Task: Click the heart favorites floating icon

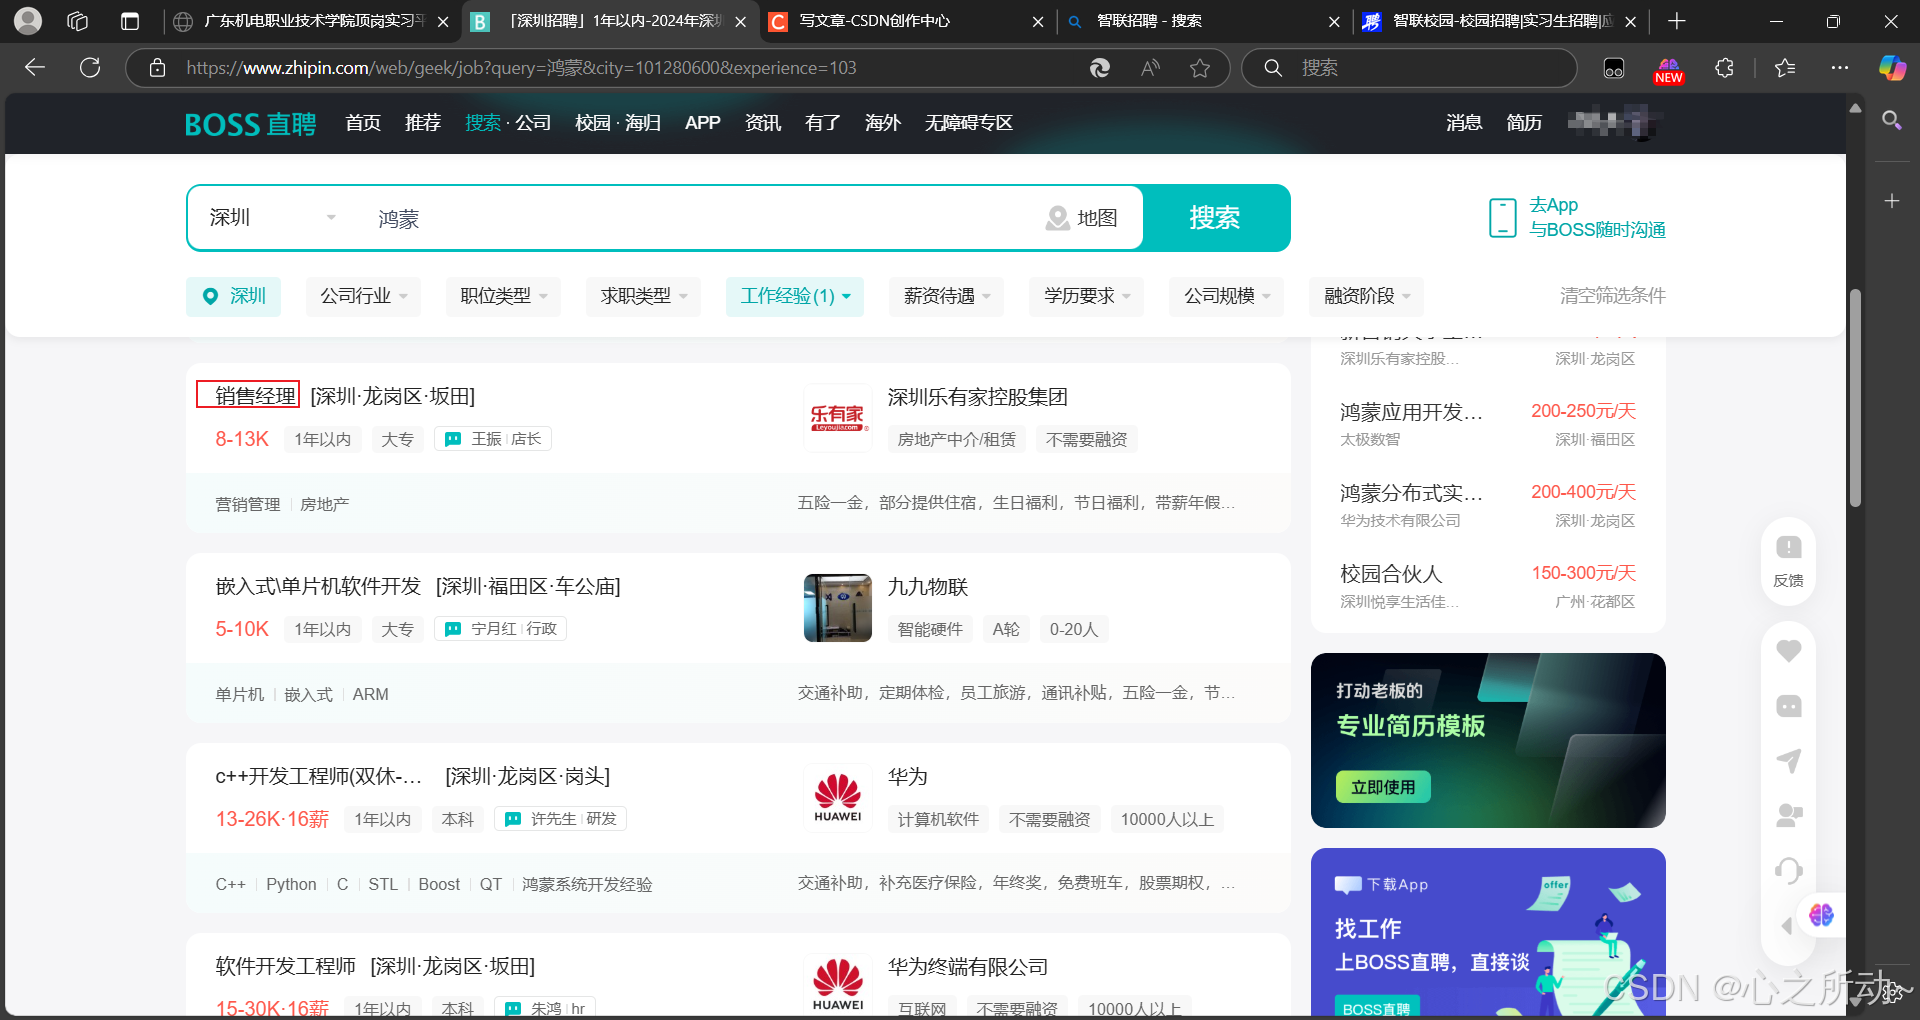Action: 1788,650
